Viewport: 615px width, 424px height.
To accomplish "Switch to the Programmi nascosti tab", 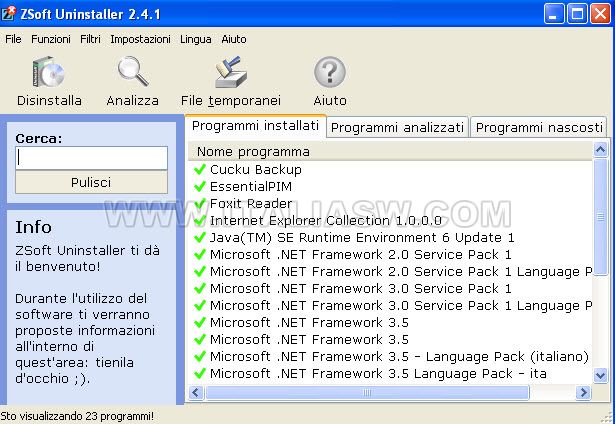I will 539,127.
